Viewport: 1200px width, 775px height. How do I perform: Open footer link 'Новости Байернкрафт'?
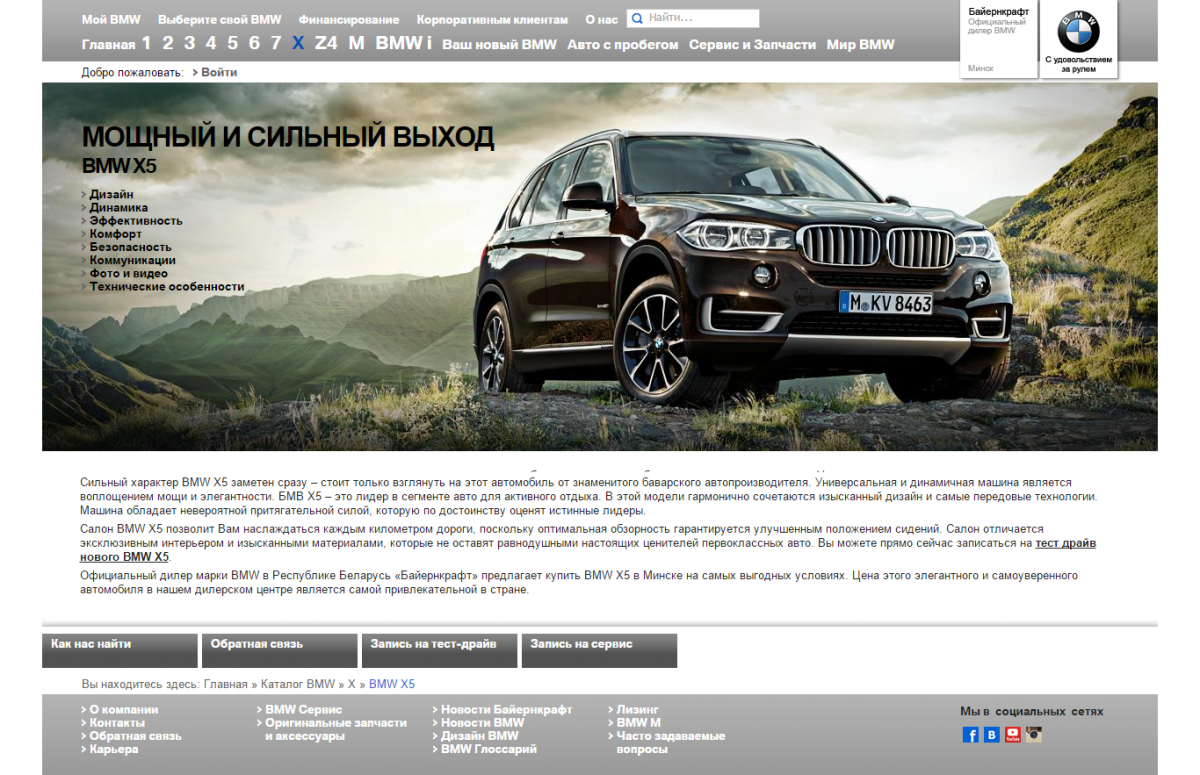506,709
